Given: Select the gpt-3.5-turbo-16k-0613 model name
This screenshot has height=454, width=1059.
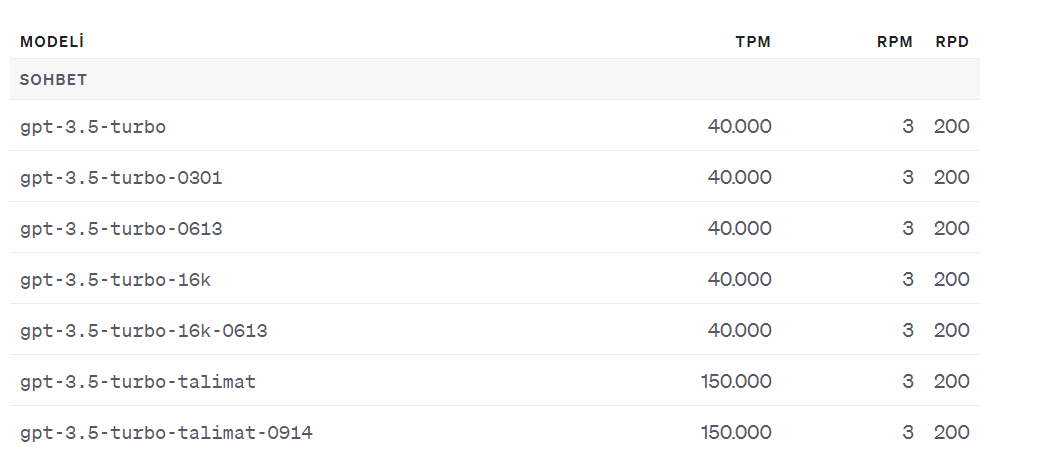Looking at the screenshot, I should (144, 331).
